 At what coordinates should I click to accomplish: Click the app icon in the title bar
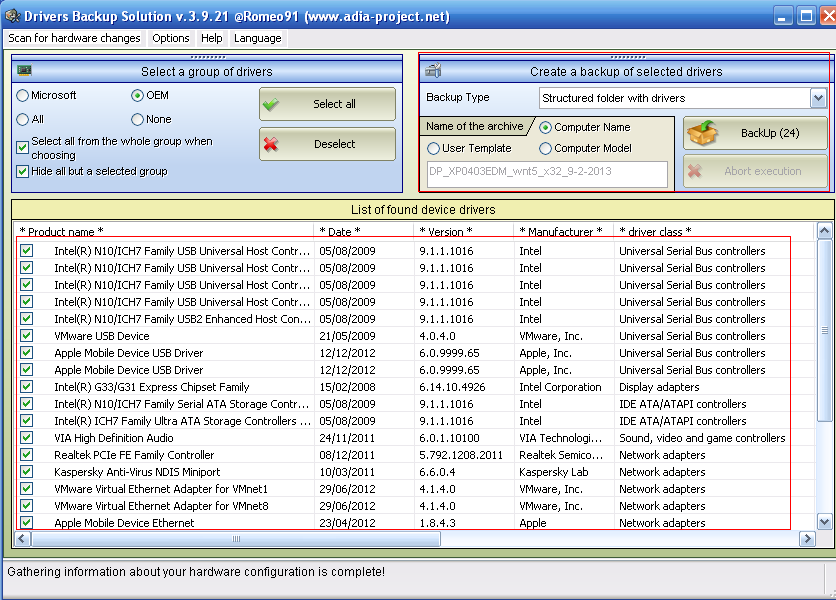(12, 16)
